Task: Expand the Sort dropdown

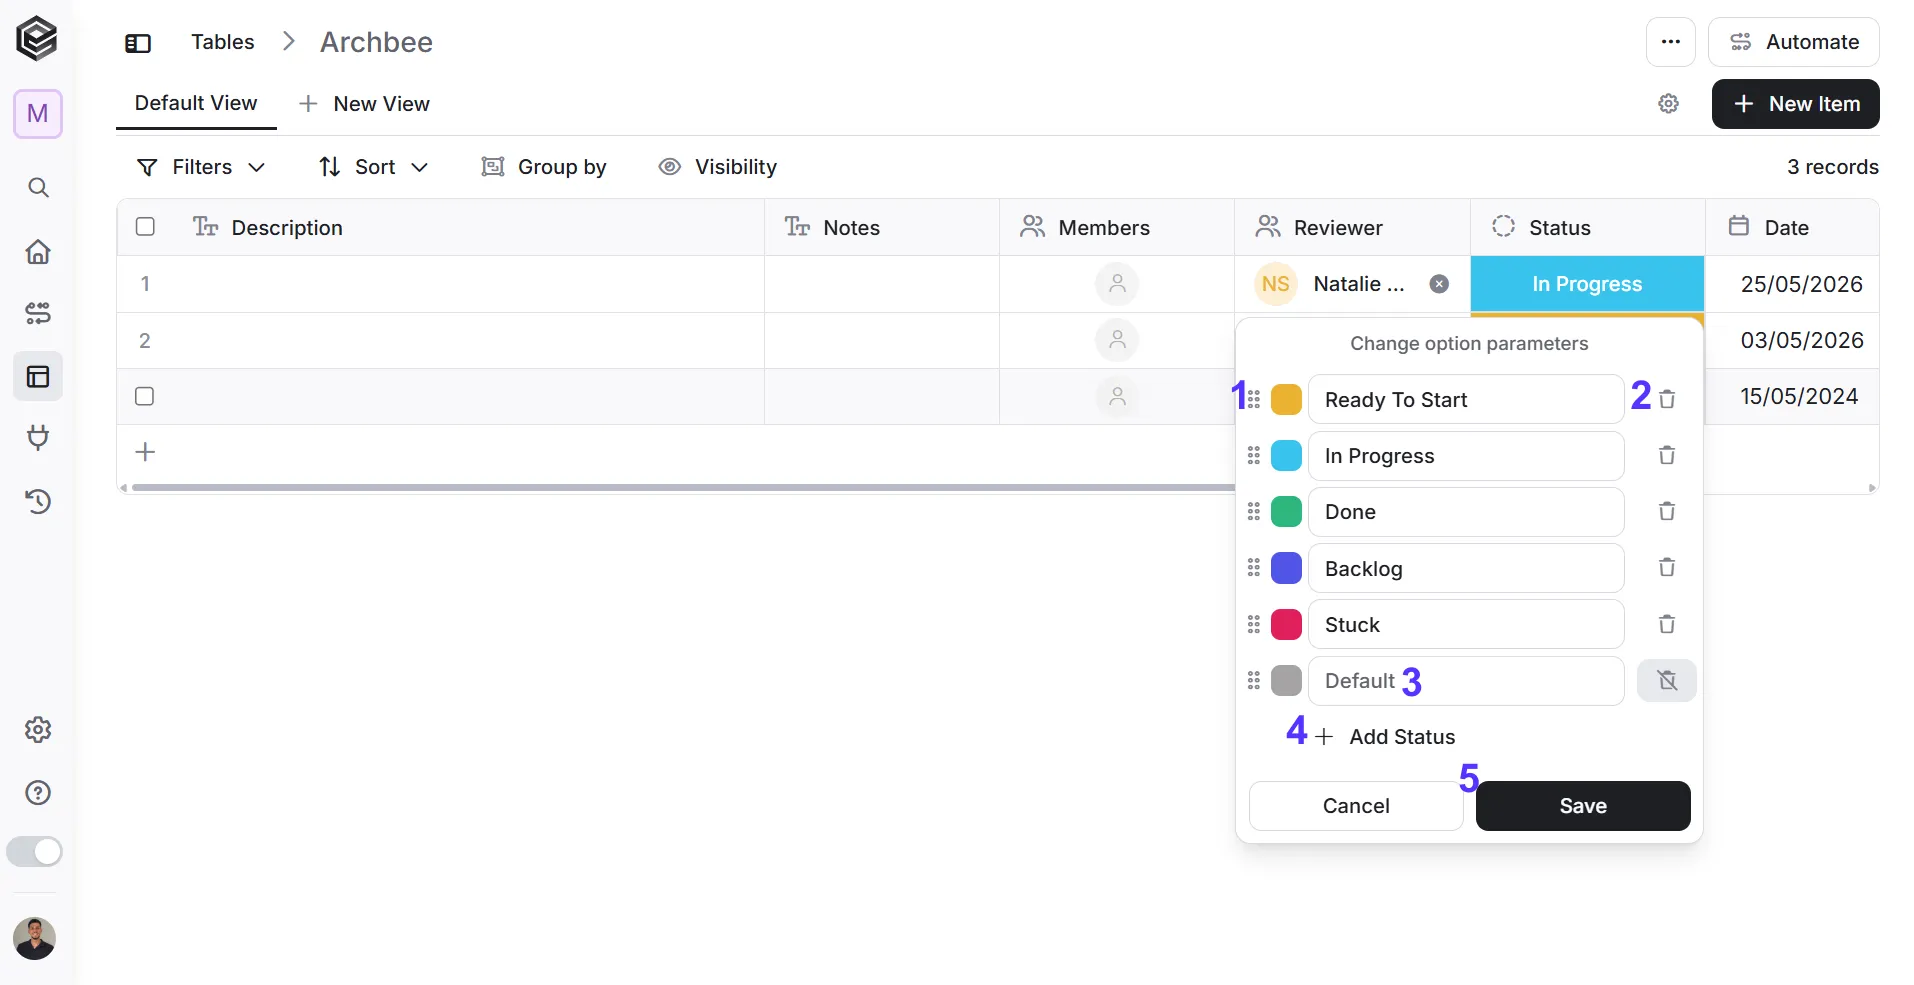Action: pos(373,167)
